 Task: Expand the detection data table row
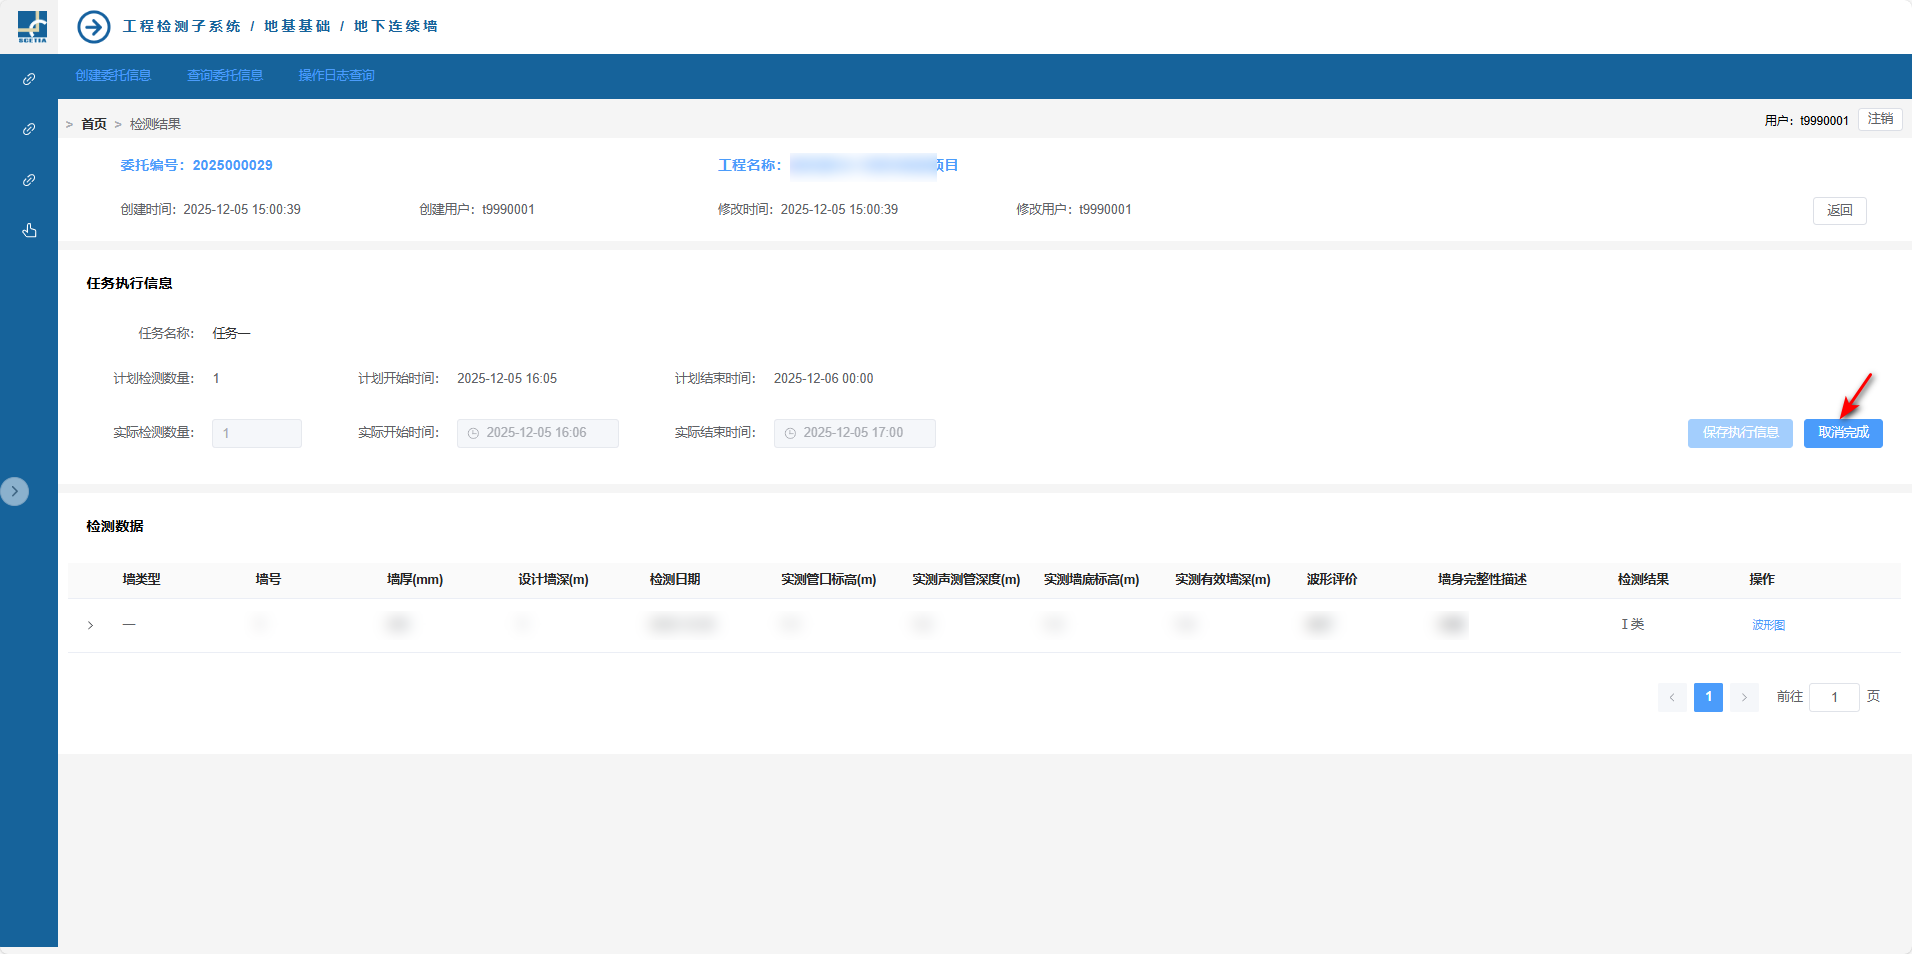click(90, 625)
